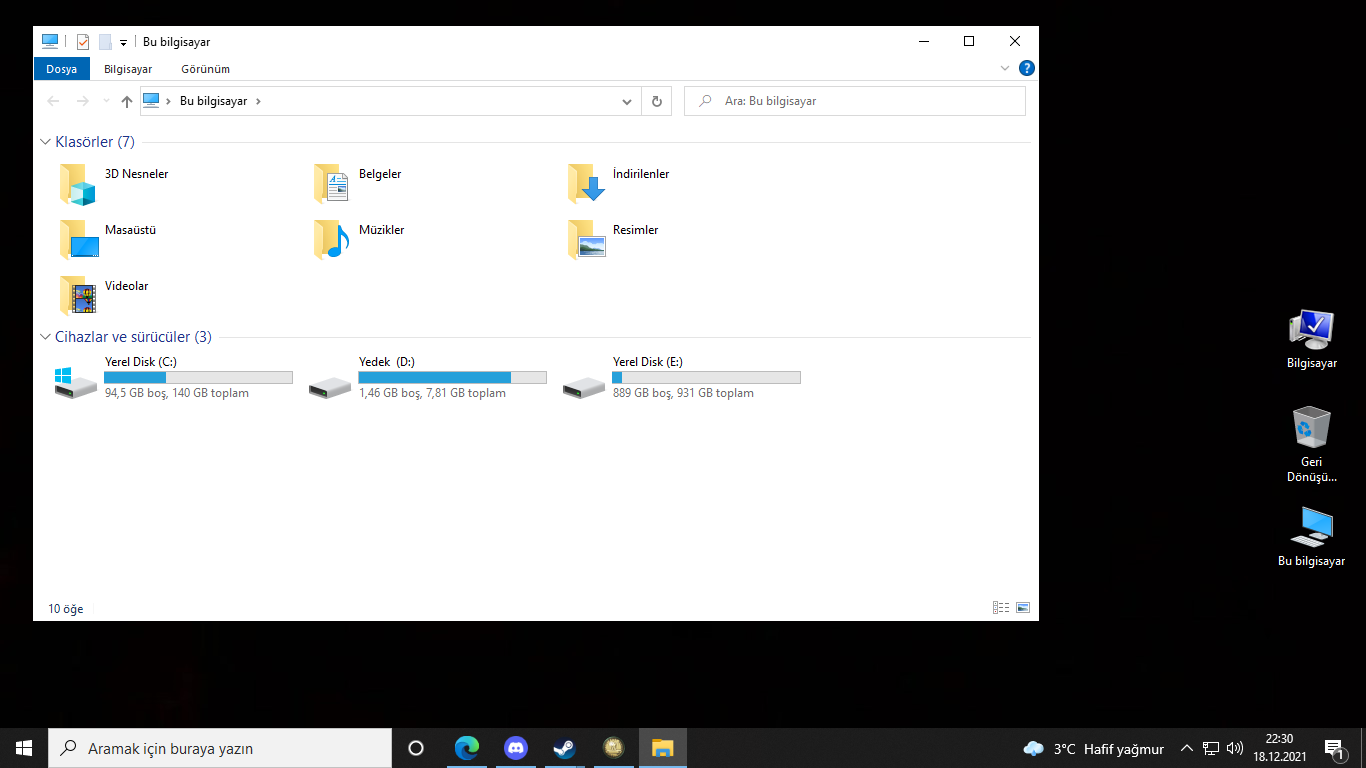Switch to details view in status bar
This screenshot has width=1366, height=768.
(x=1001, y=608)
